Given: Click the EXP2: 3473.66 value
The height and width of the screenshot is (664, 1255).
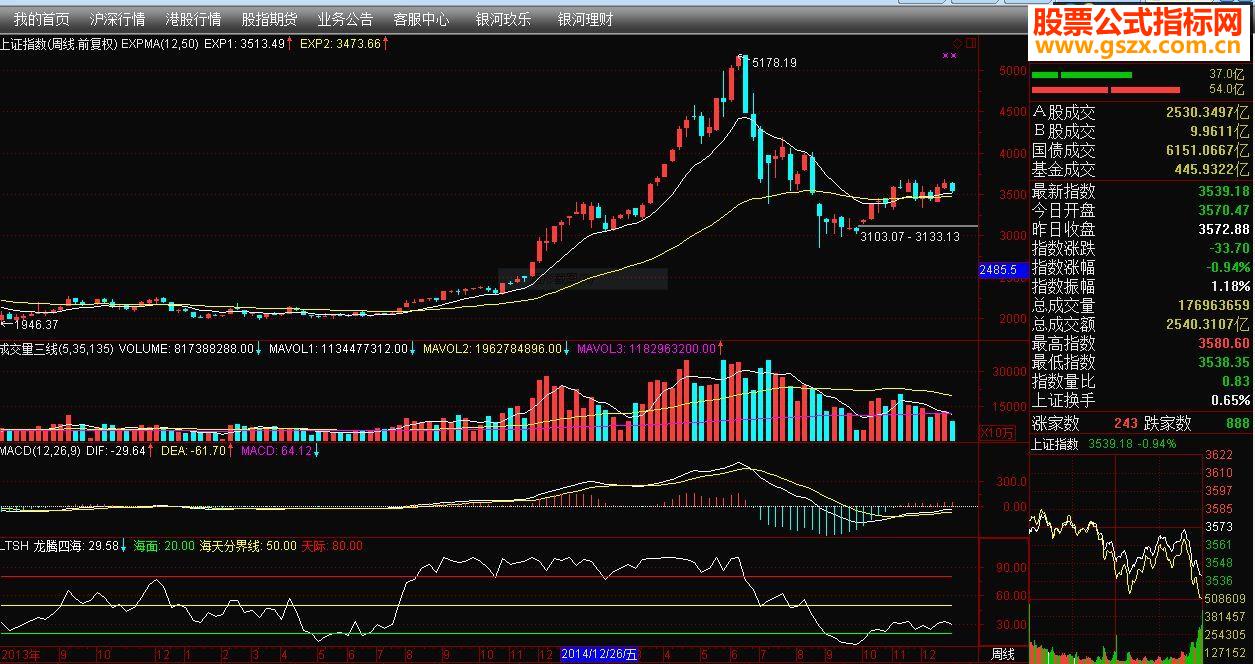Looking at the screenshot, I should (x=340, y=44).
